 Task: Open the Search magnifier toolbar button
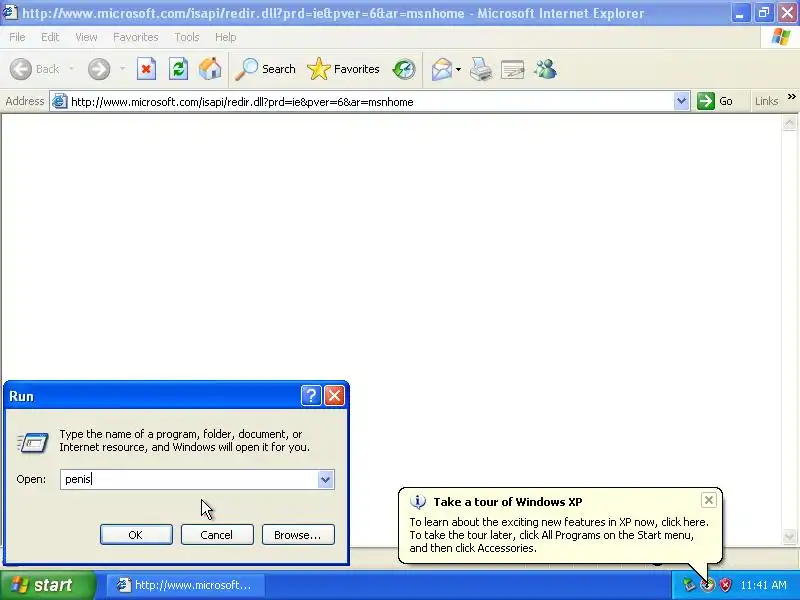[265, 69]
